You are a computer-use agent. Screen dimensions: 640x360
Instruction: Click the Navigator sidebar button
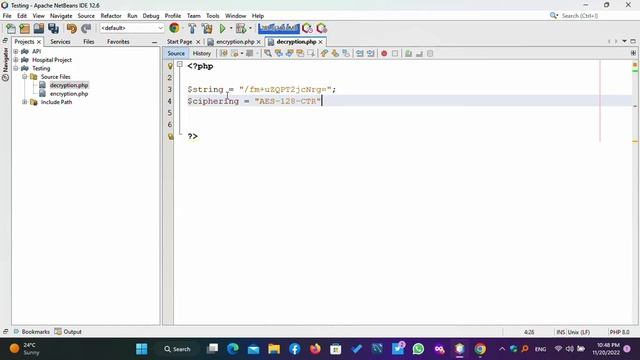(x=5, y=64)
